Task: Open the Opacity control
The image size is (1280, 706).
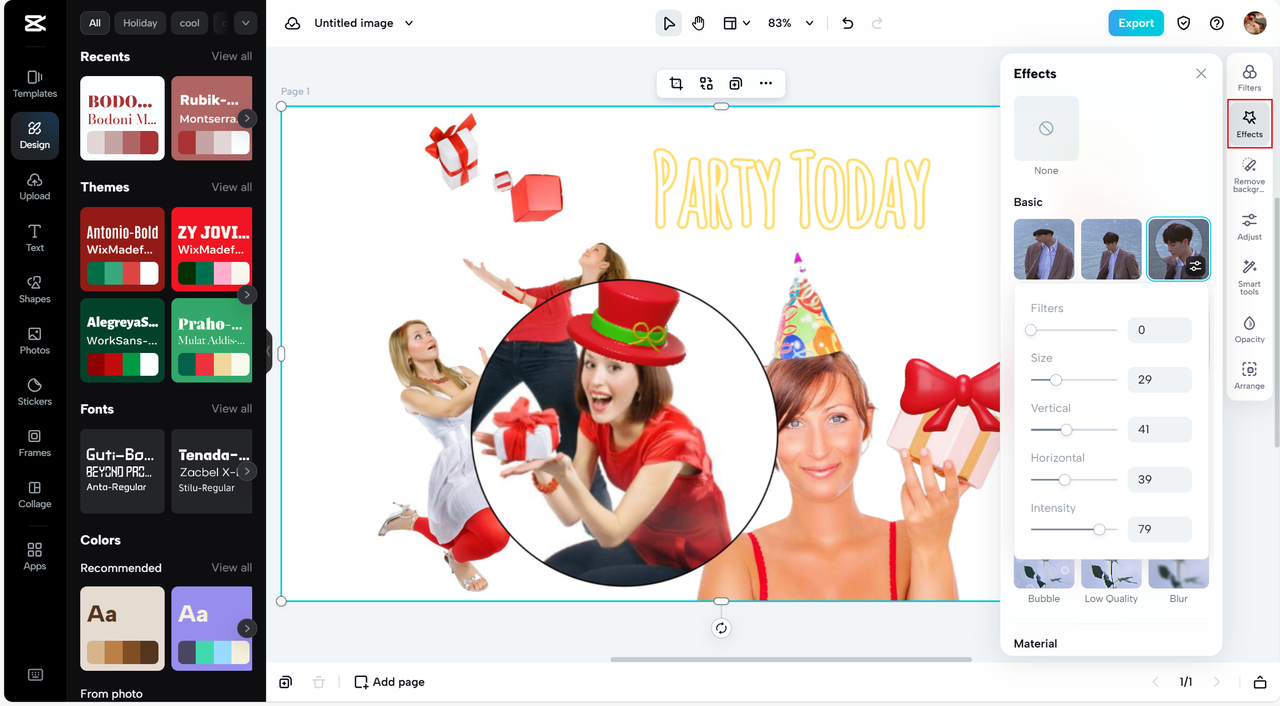Action: [1249, 329]
